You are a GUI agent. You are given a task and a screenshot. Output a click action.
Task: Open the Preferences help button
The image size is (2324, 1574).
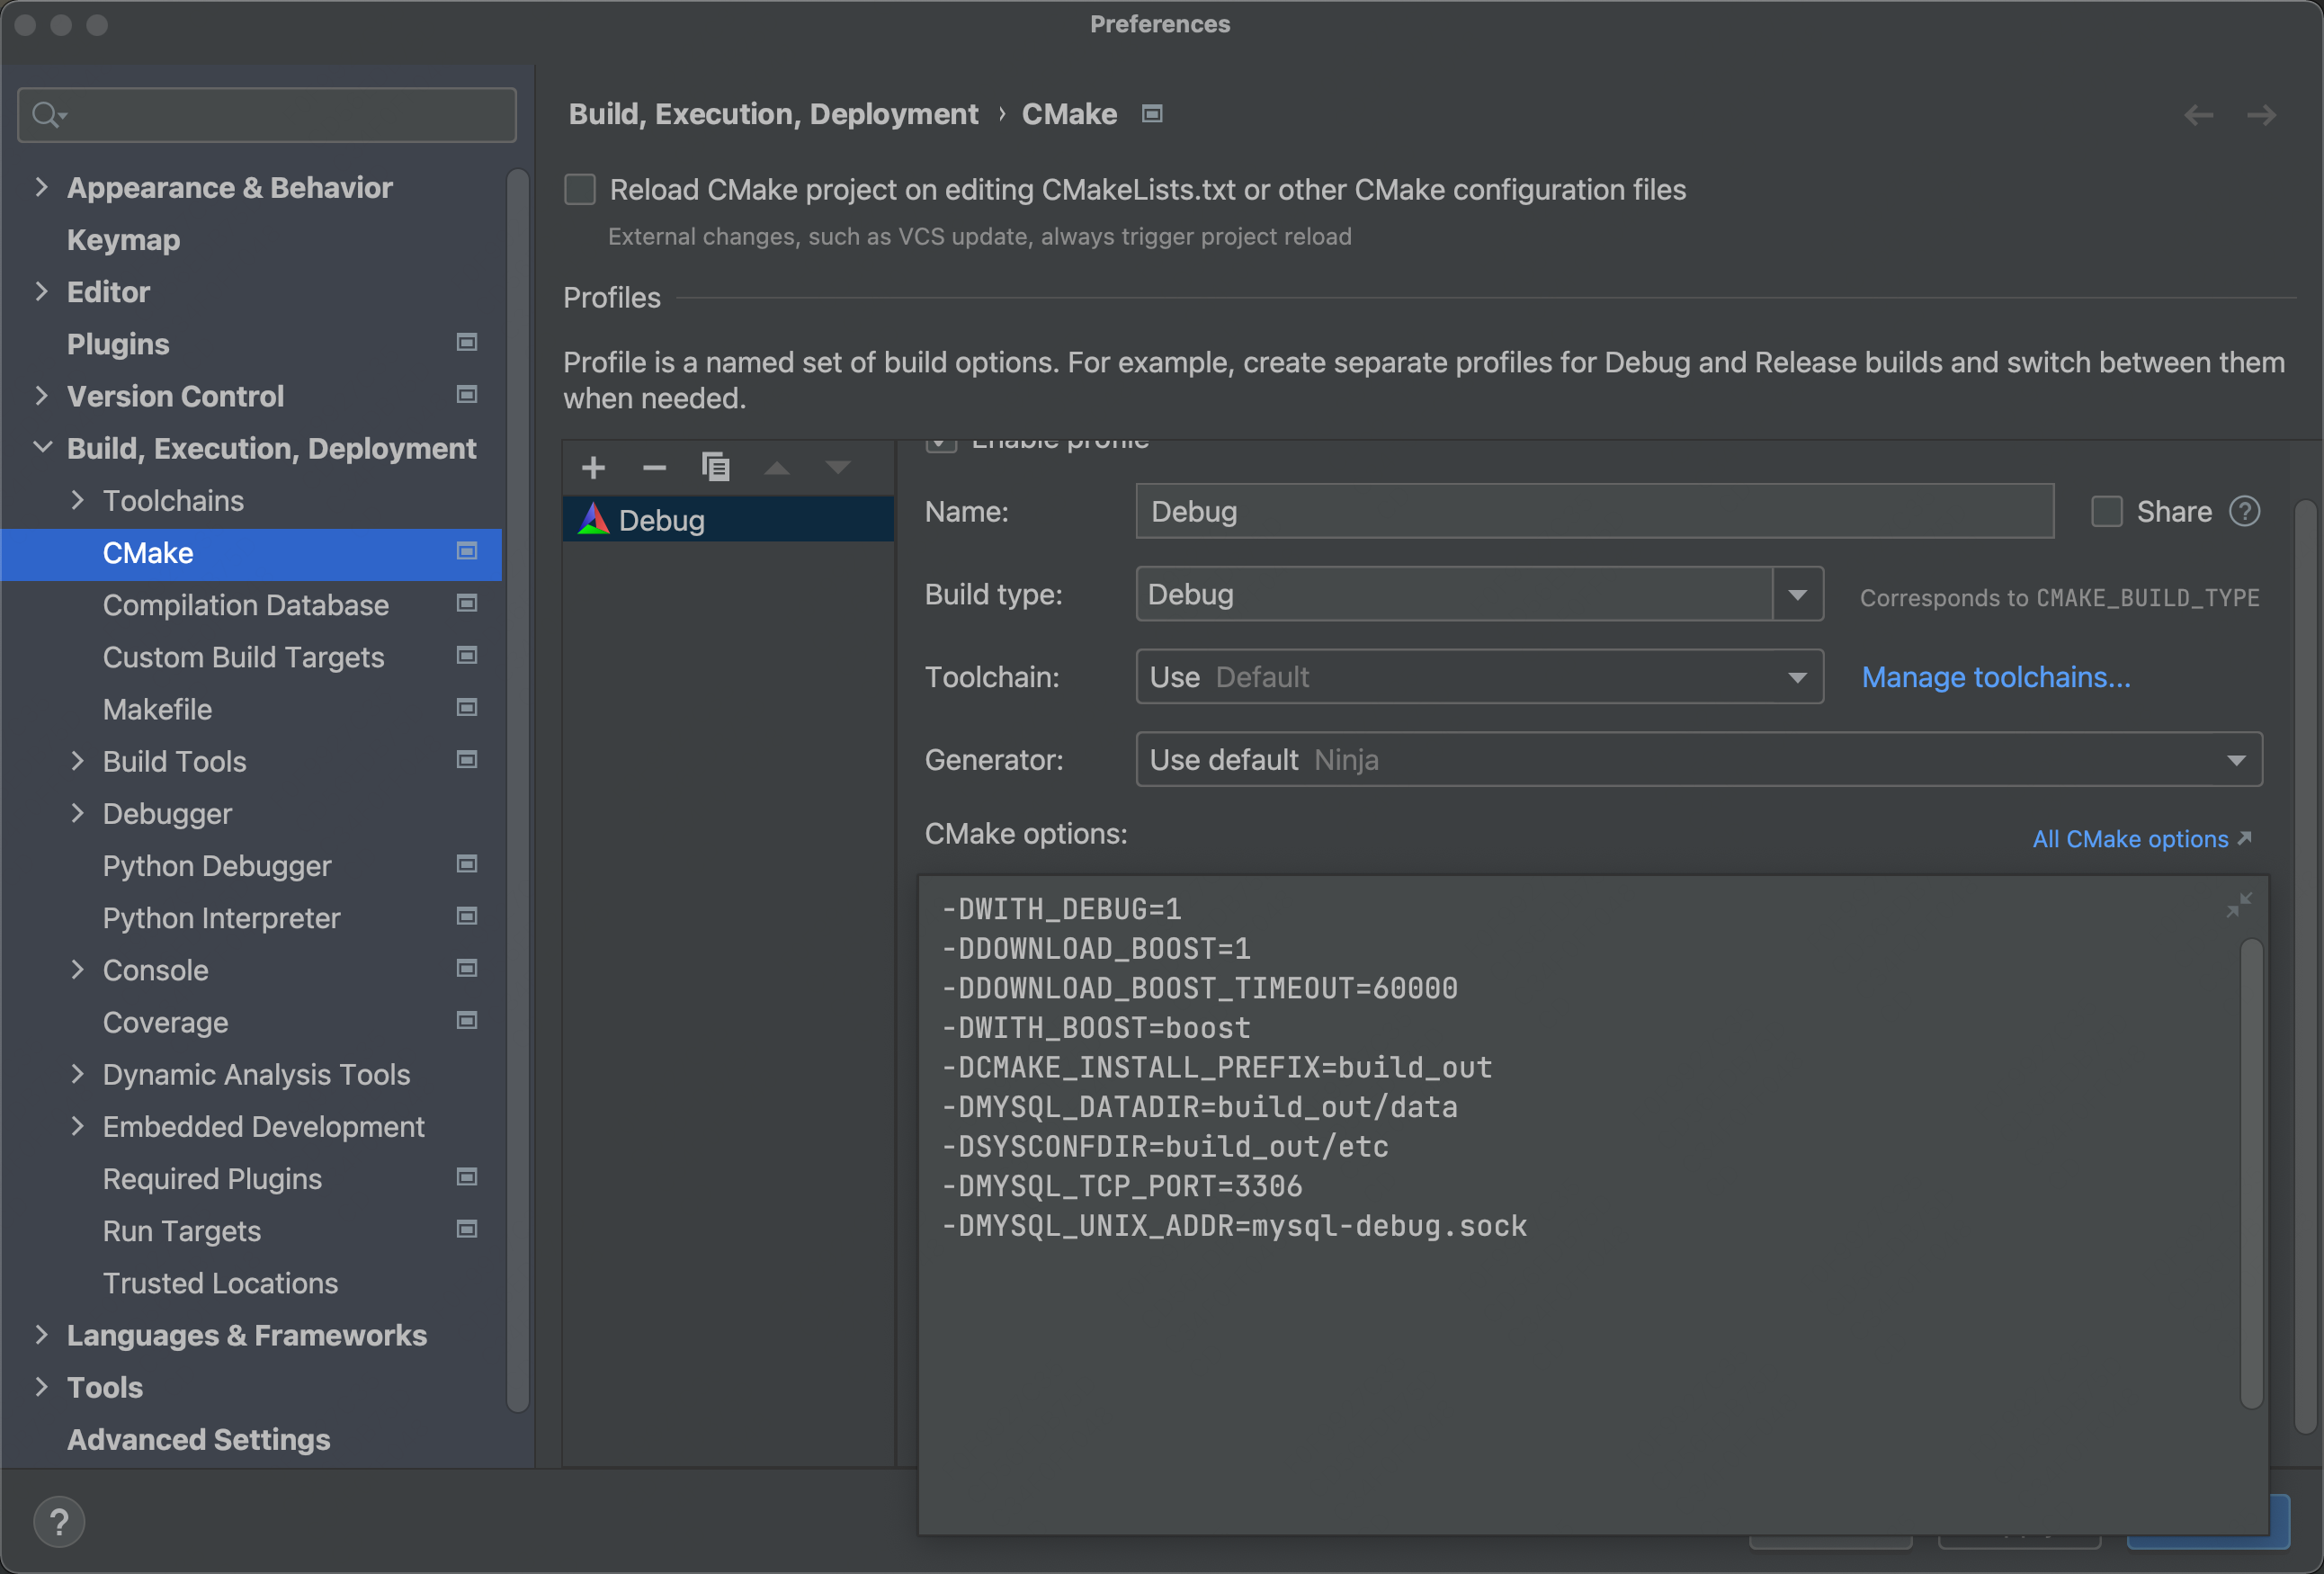click(x=59, y=1521)
